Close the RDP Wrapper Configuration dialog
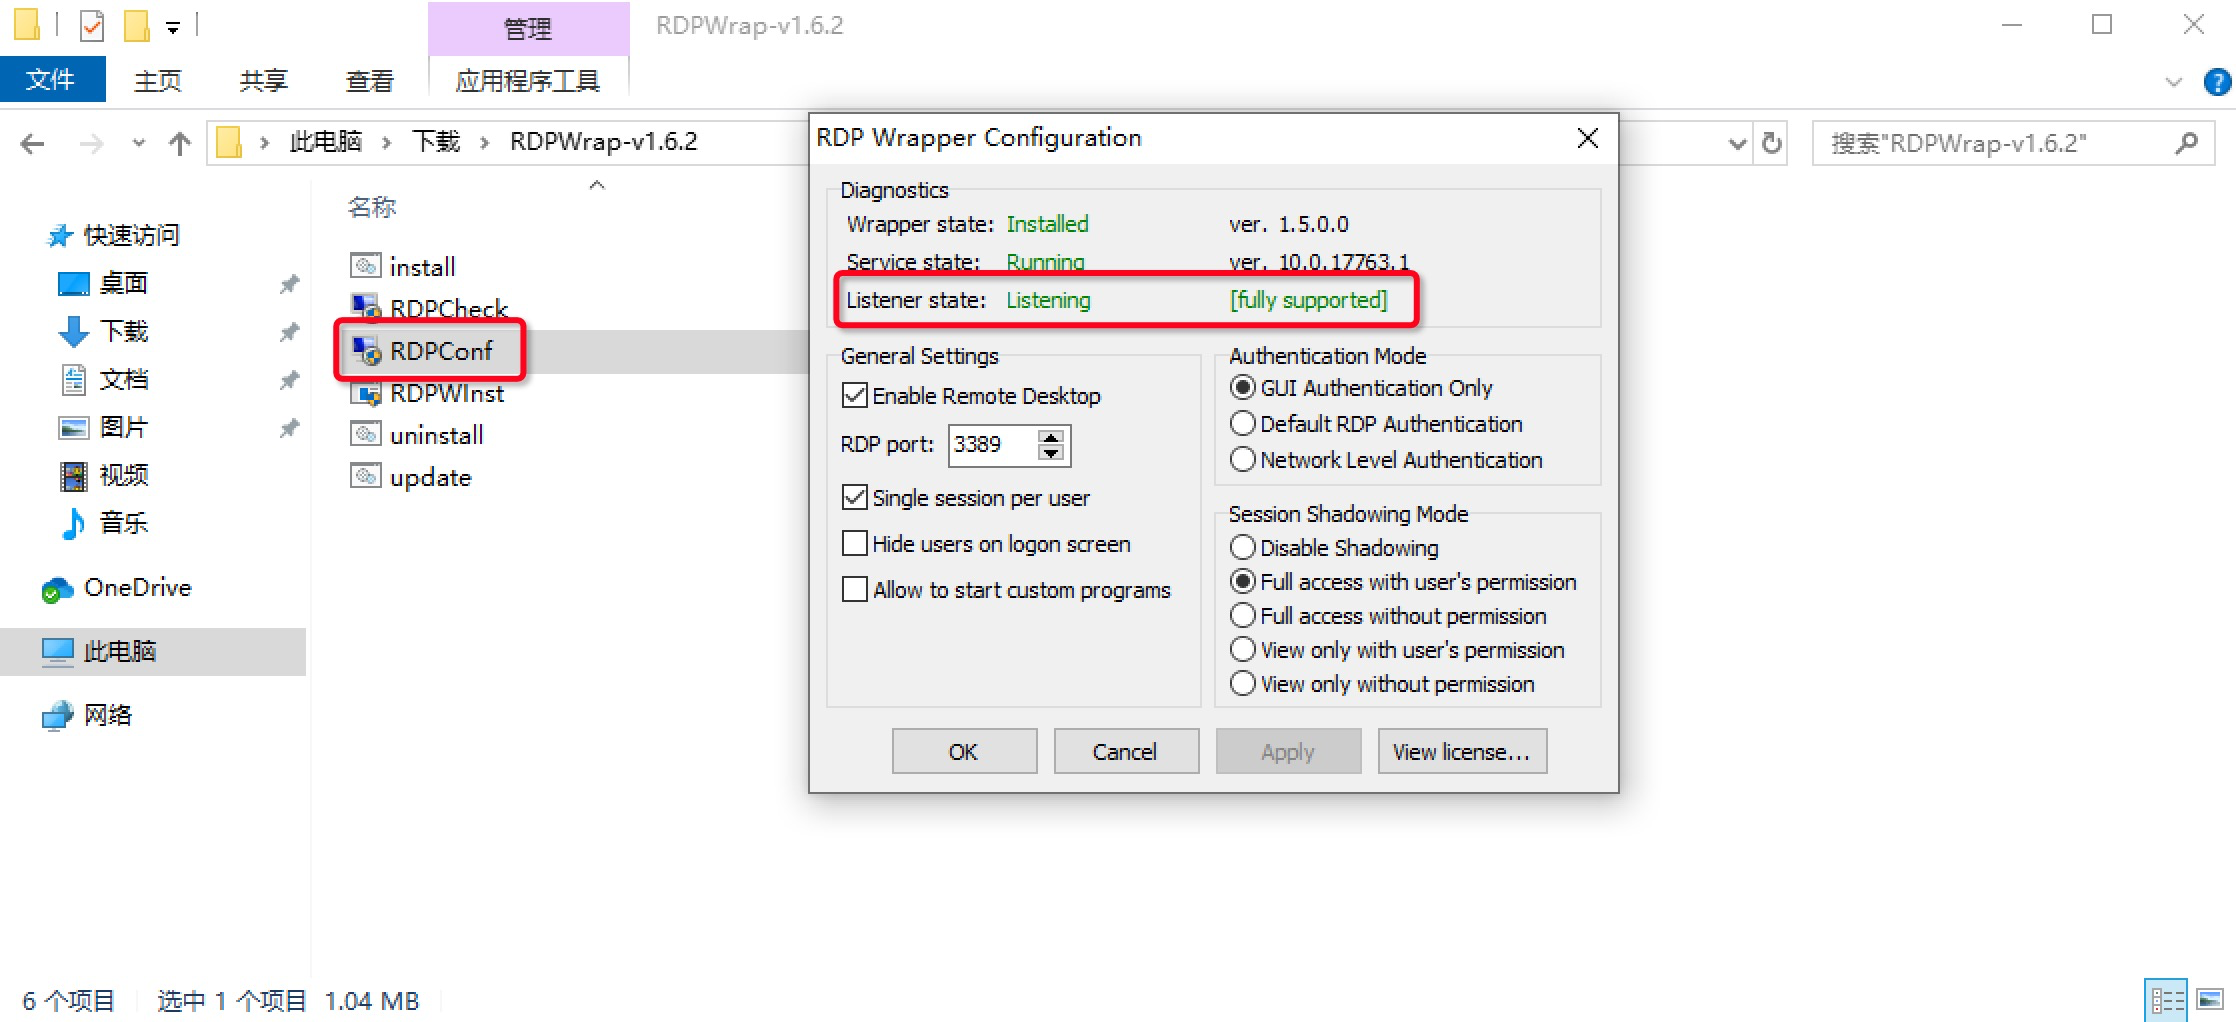Screen dimensions: 2236x1022 tap(1588, 138)
